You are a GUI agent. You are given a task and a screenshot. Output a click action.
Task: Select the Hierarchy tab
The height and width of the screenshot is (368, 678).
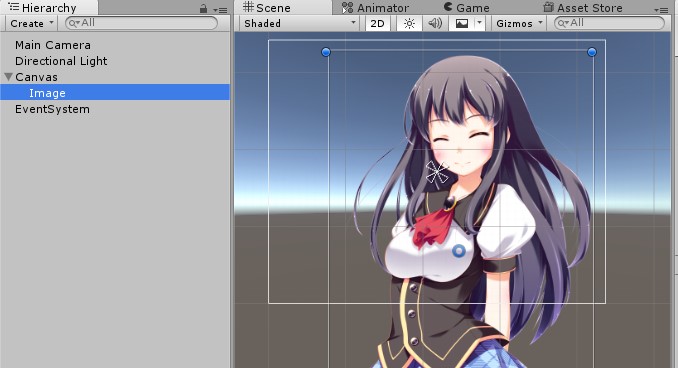[x=49, y=7]
